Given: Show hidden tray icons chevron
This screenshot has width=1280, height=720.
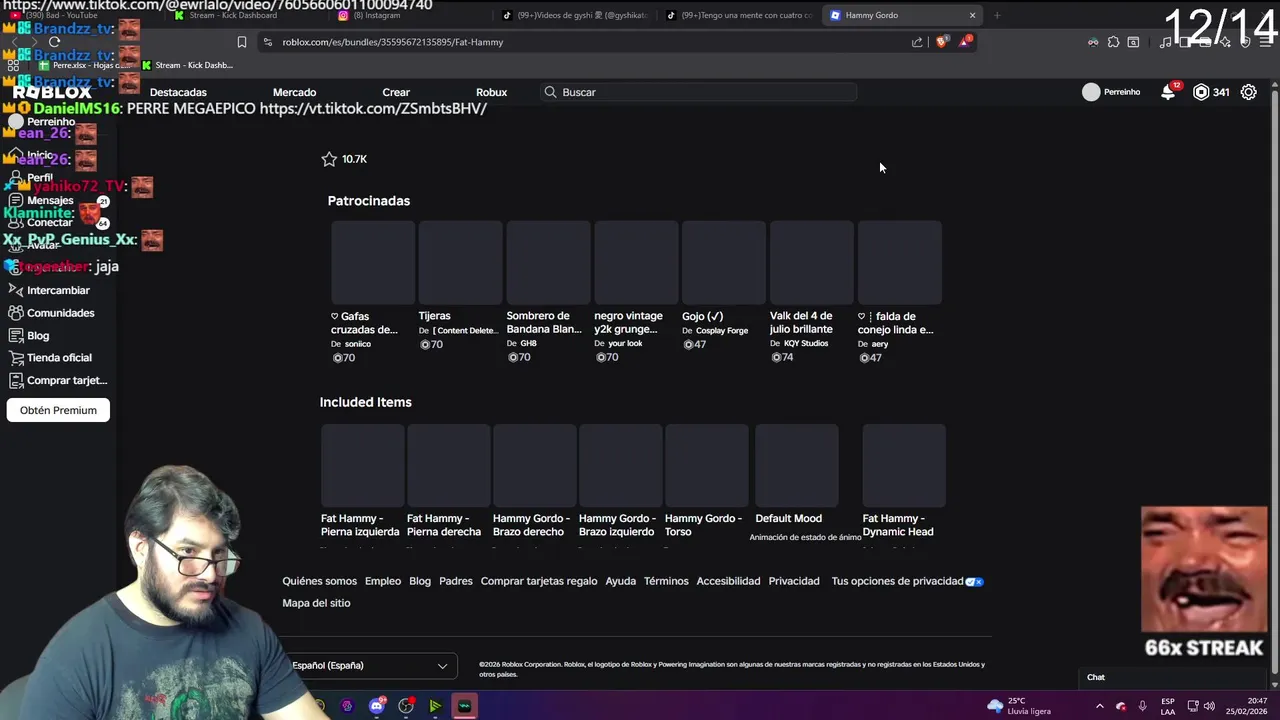Looking at the screenshot, I should [x=1099, y=706].
